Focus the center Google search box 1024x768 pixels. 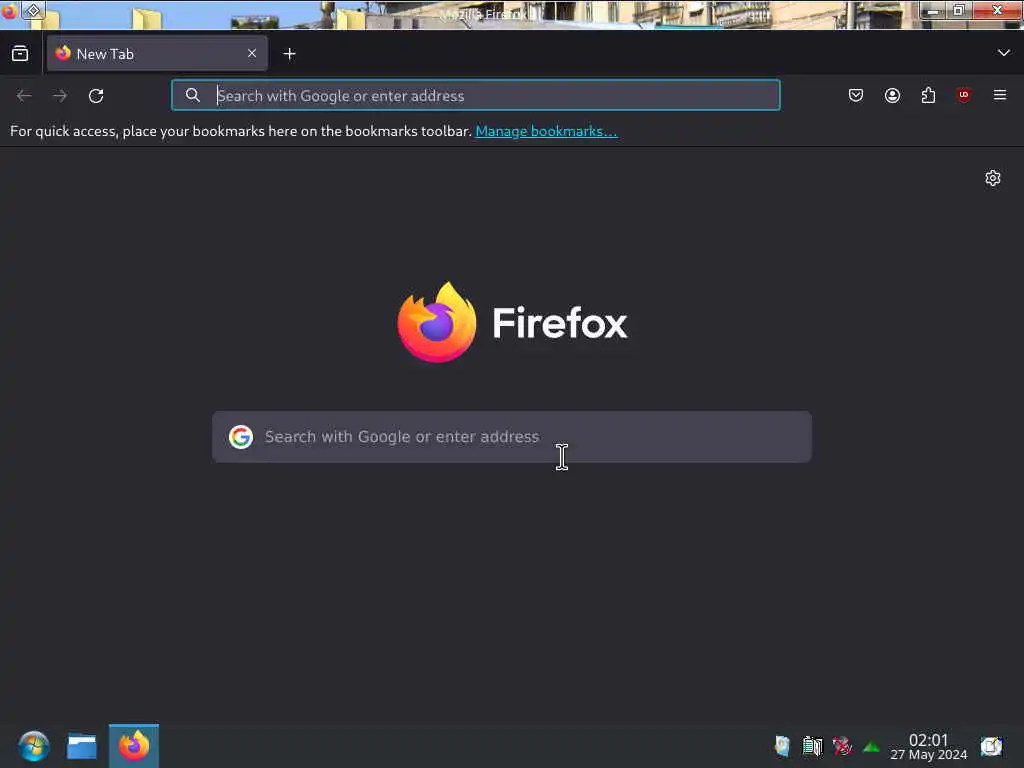click(x=512, y=437)
